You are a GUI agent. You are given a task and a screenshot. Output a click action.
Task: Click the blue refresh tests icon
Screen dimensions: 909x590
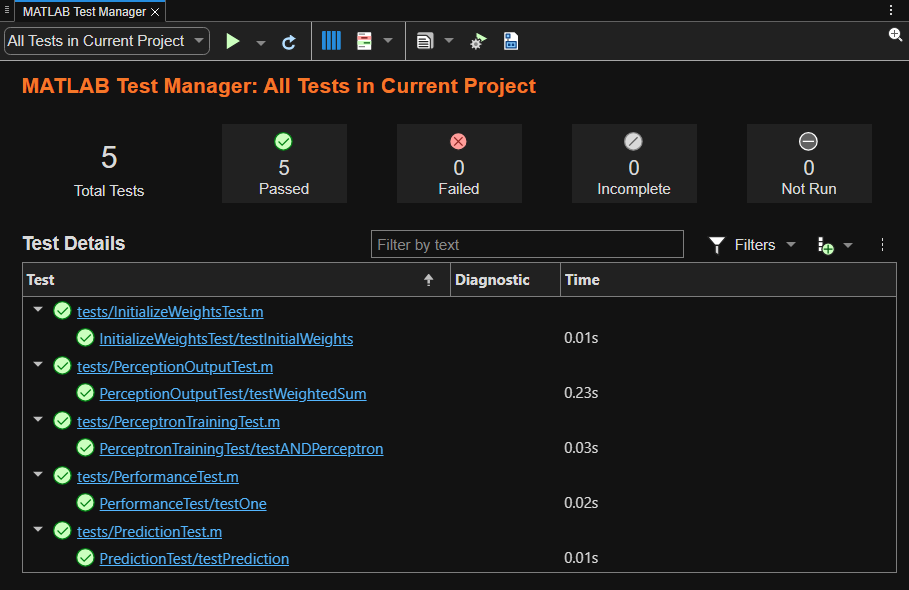coord(289,42)
